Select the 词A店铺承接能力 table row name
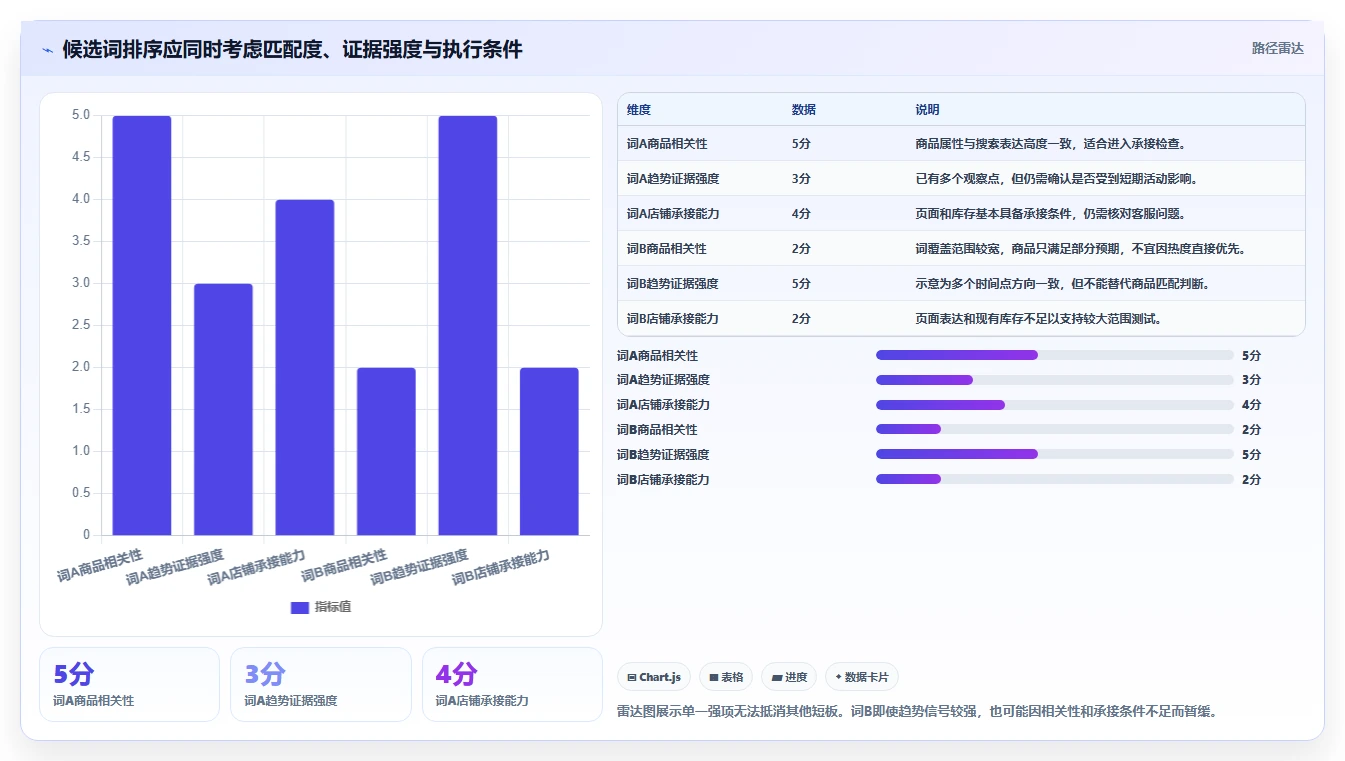 673,214
